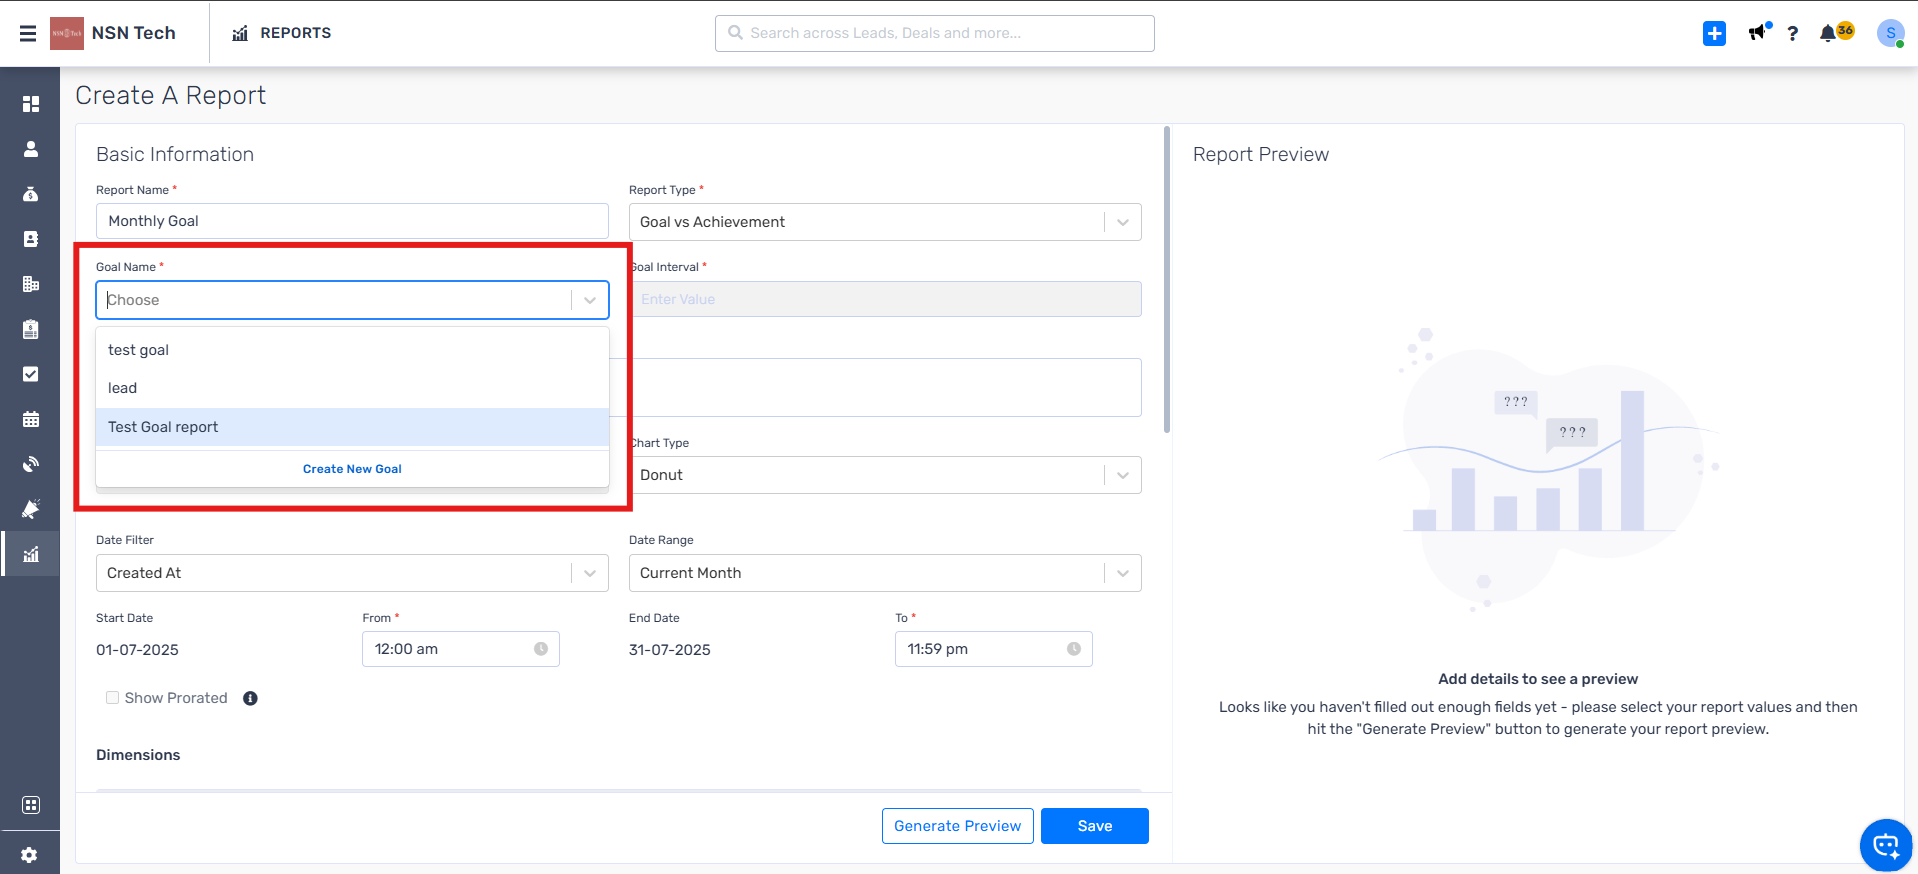Click the Show Prorated info icon

point(250,698)
